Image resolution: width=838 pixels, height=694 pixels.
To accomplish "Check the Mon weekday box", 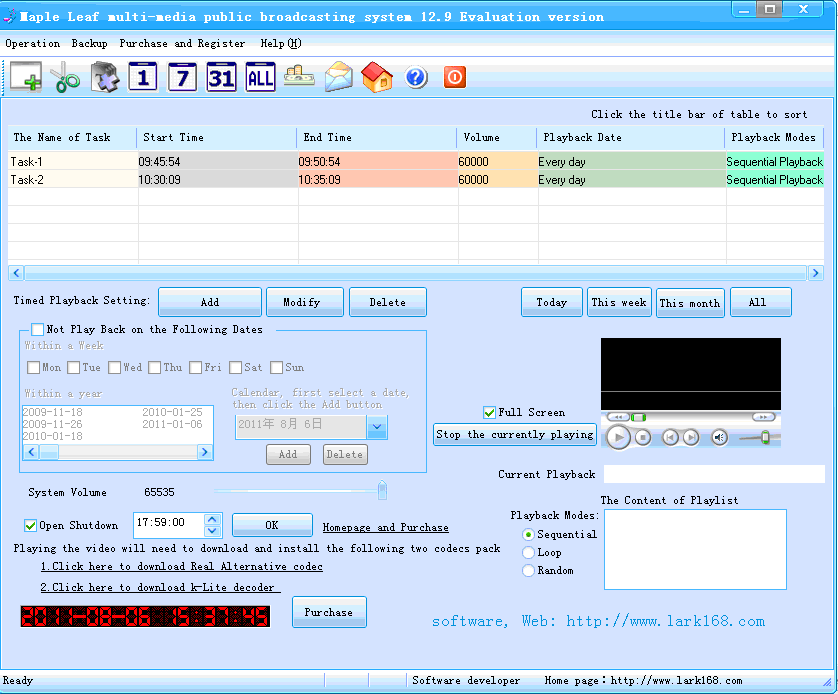I will [x=33, y=368].
